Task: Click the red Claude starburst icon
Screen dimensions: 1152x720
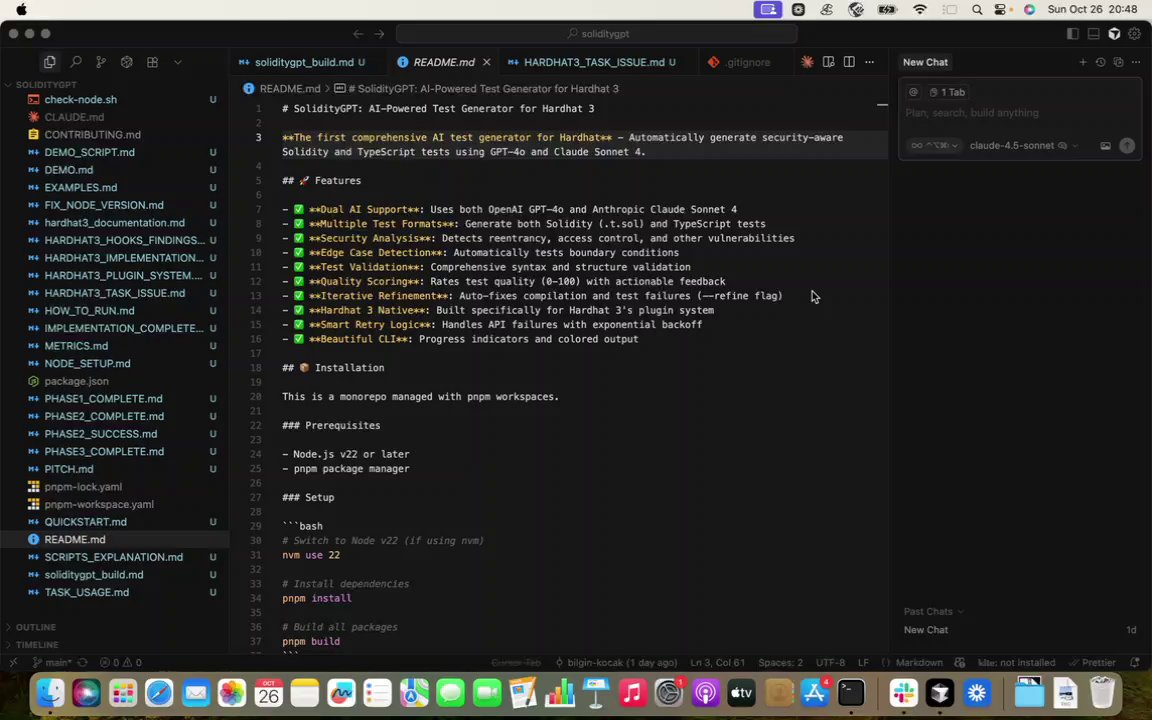Action: (x=807, y=62)
